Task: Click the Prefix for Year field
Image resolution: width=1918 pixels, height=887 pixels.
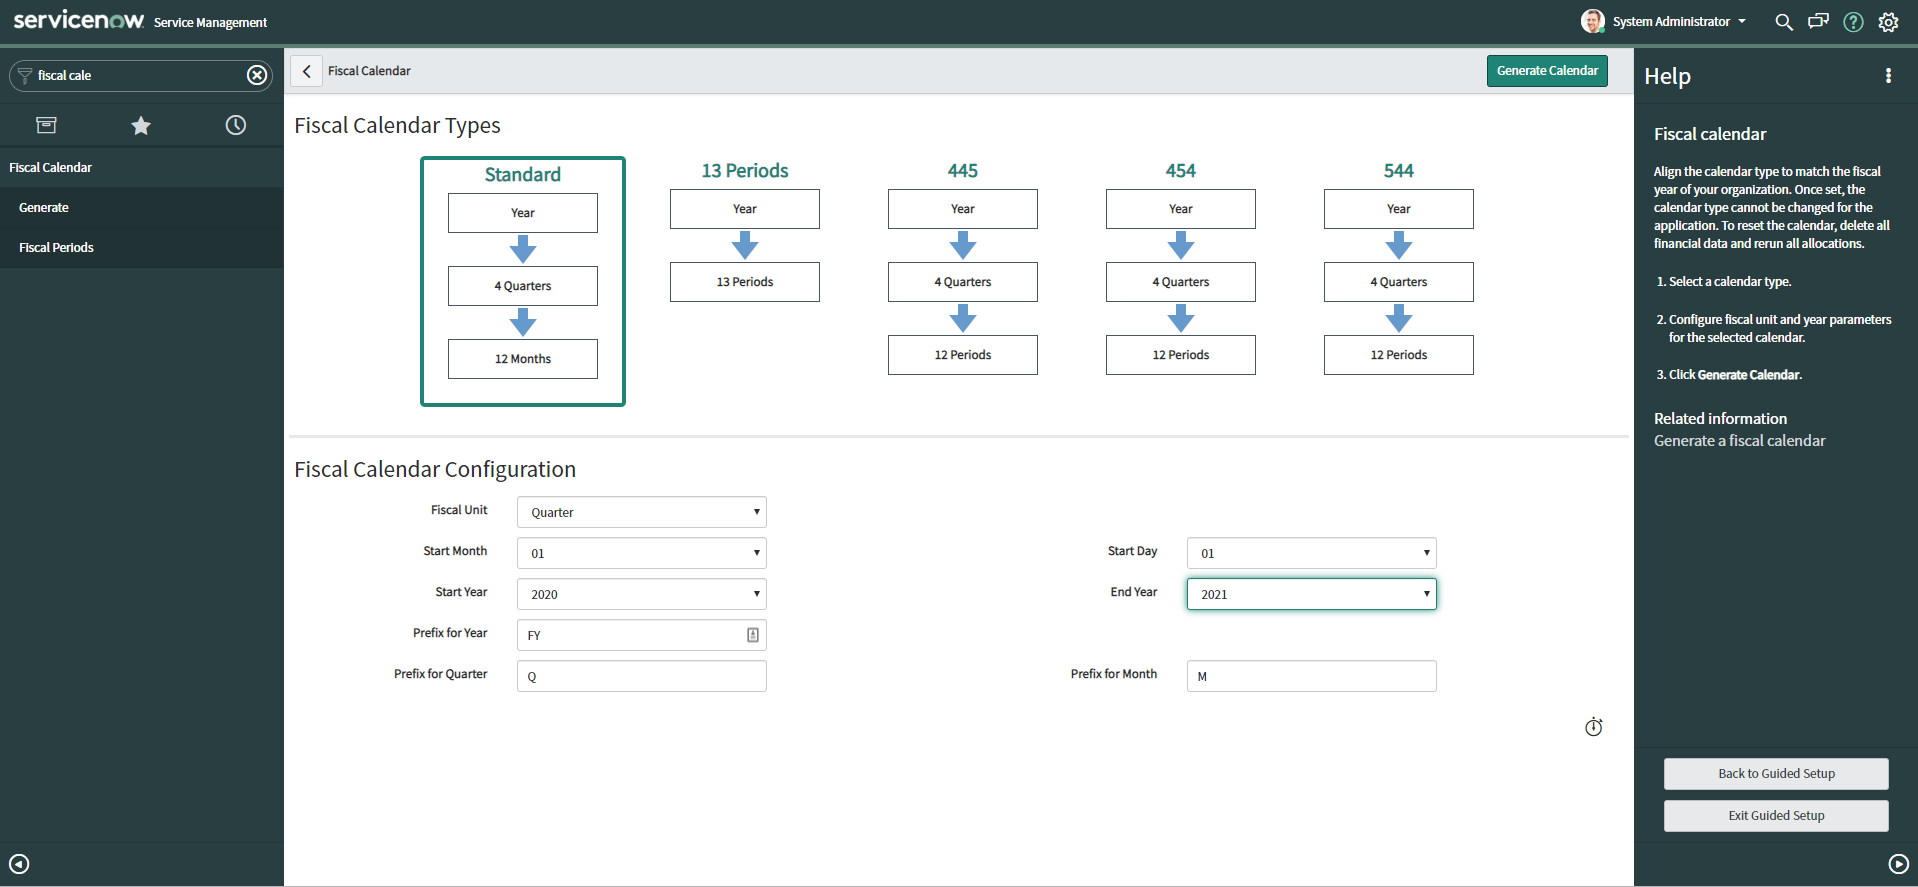Action: tap(642, 635)
